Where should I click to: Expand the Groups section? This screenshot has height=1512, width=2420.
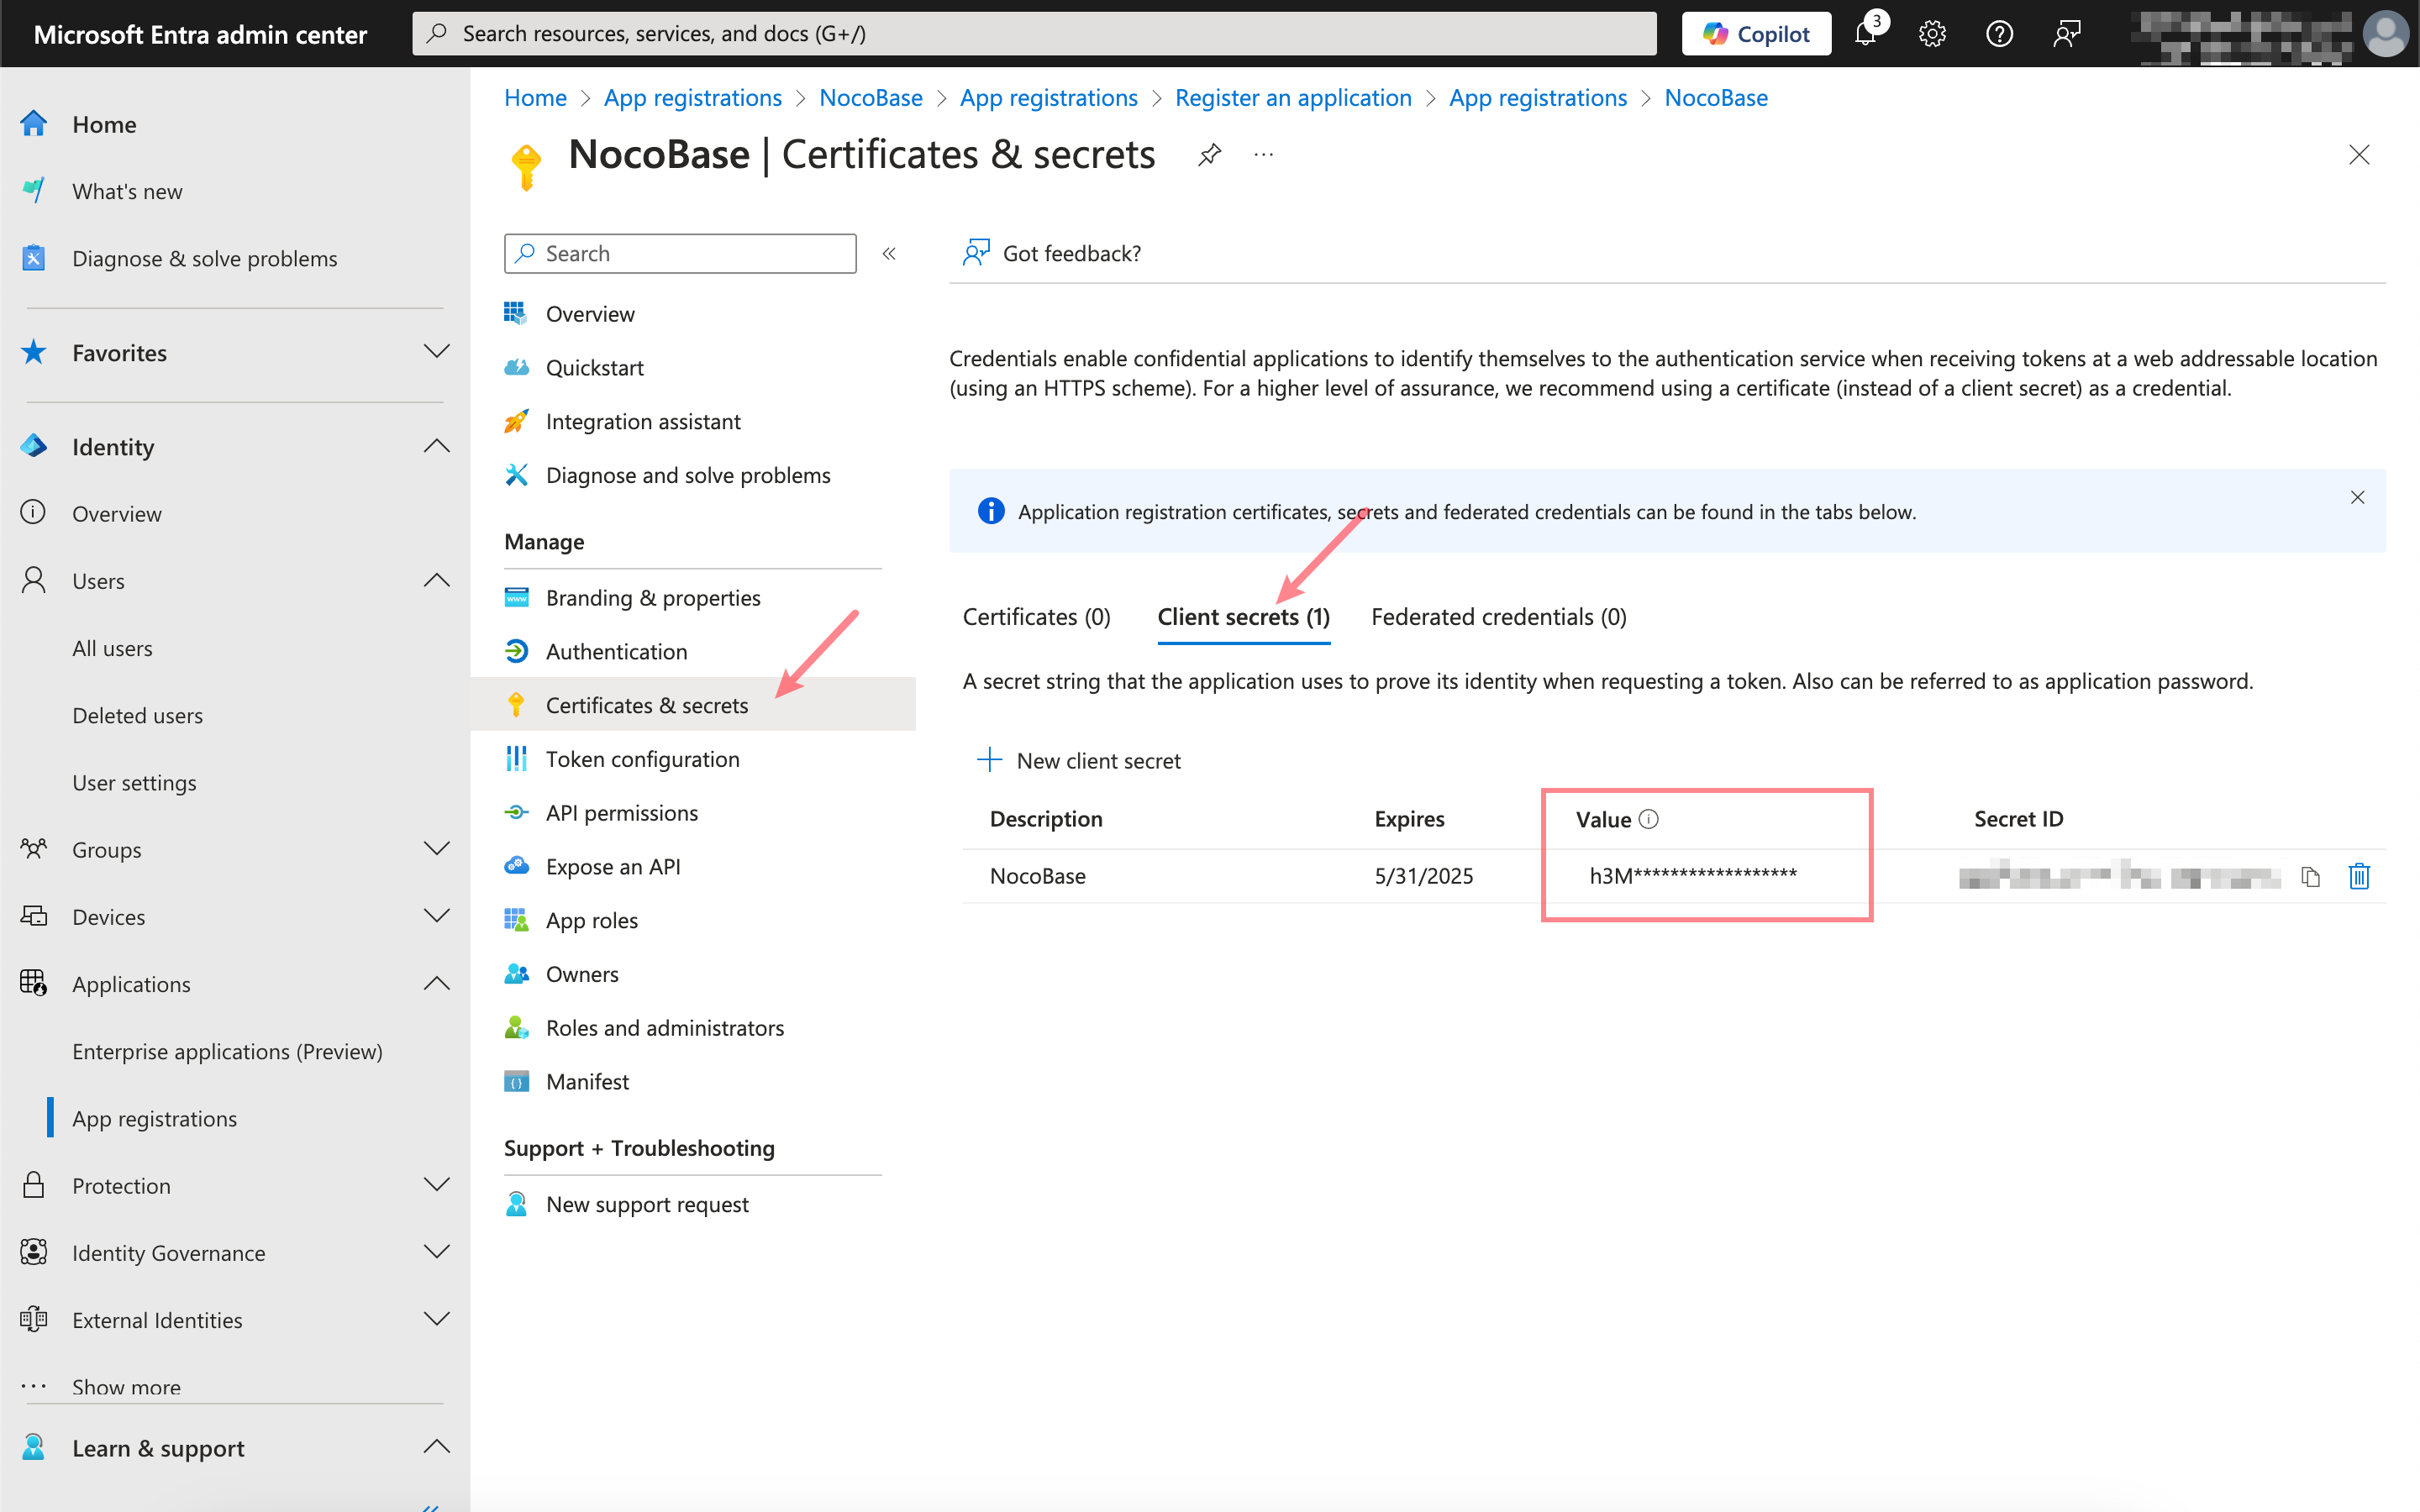436,849
